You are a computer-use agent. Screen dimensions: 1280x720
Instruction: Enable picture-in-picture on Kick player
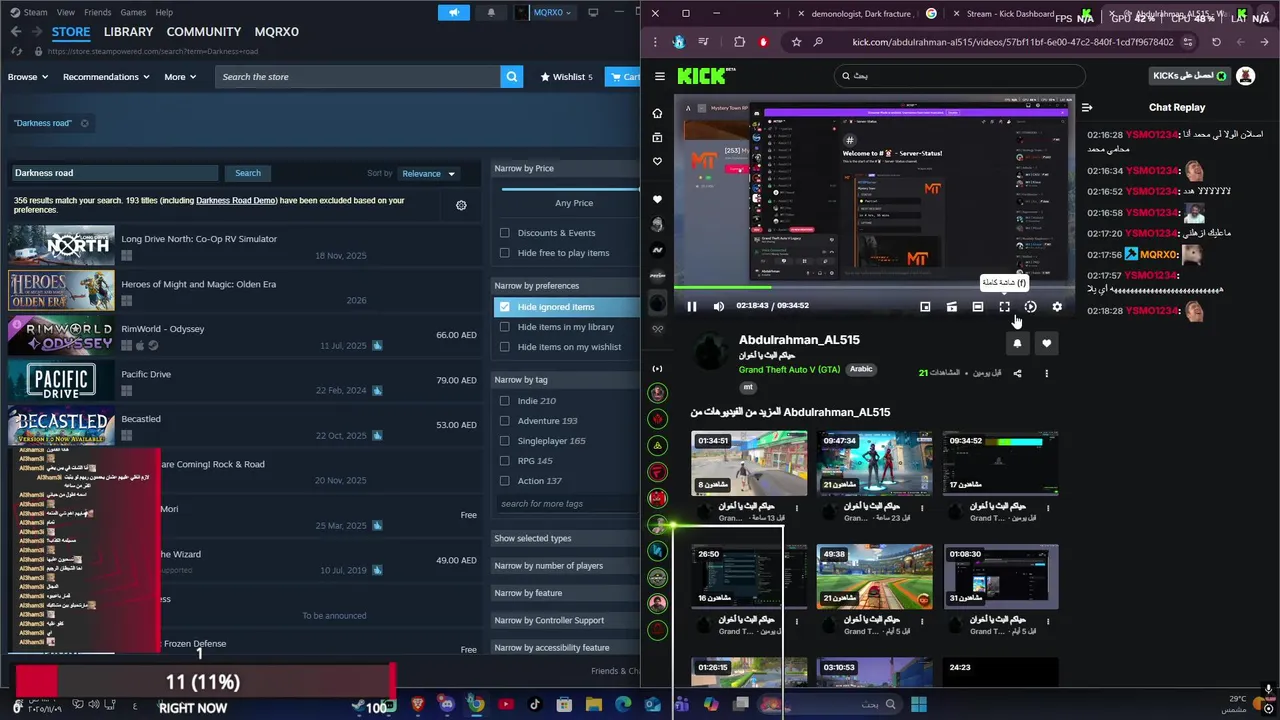pos(925,307)
